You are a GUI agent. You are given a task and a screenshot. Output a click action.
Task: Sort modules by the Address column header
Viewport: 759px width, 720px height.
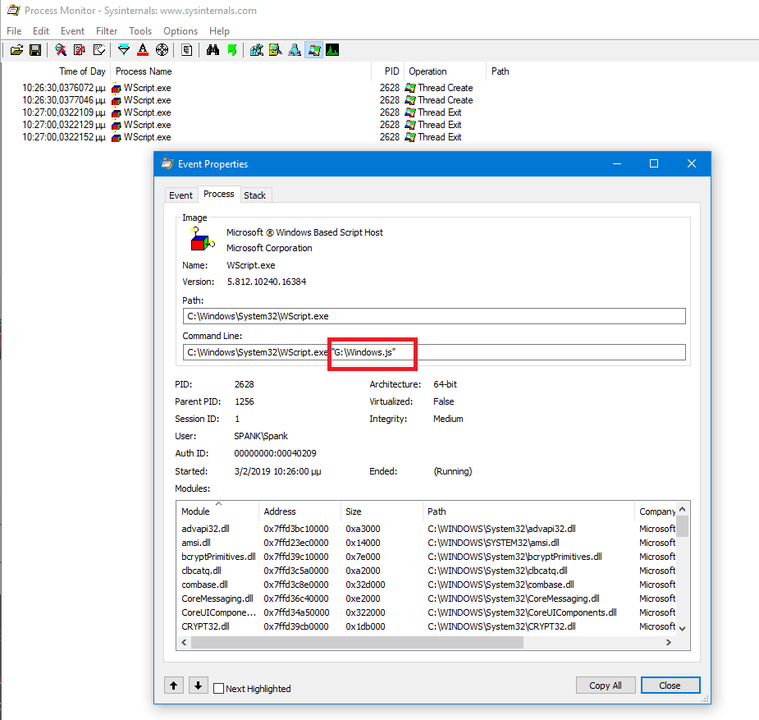click(300, 511)
